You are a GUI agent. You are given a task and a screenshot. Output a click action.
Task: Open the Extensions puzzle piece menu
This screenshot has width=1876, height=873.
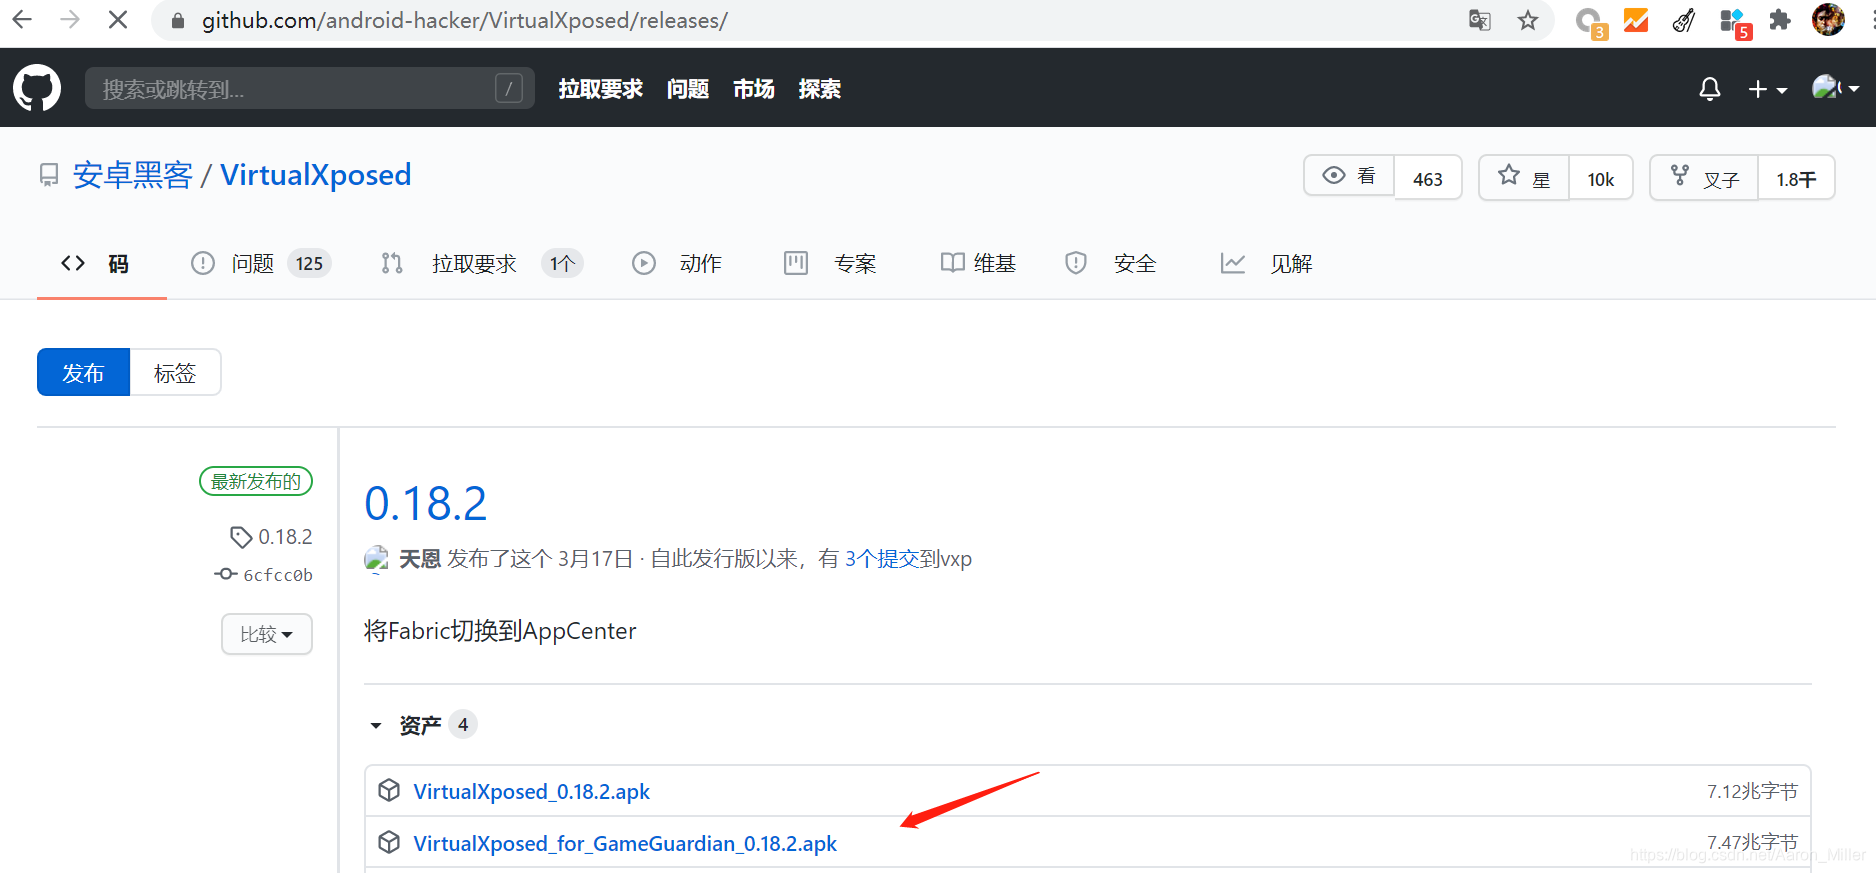(x=1780, y=20)
